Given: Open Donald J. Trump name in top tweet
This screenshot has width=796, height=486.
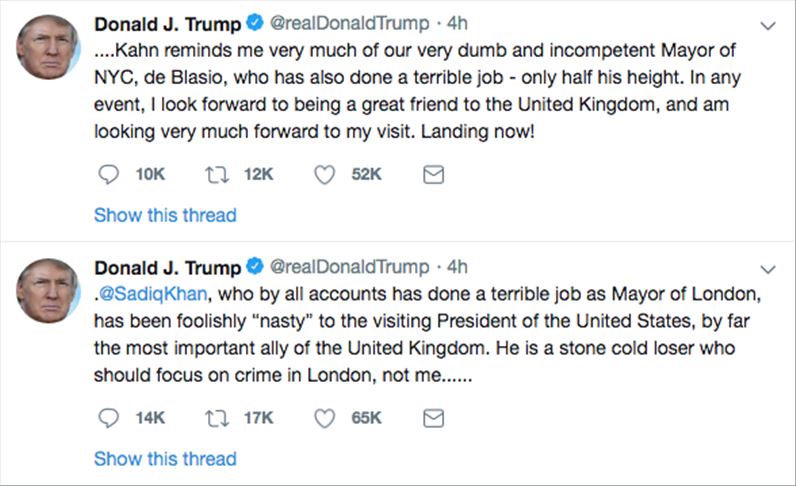Looking at the screenshot, I should point(167,24).
